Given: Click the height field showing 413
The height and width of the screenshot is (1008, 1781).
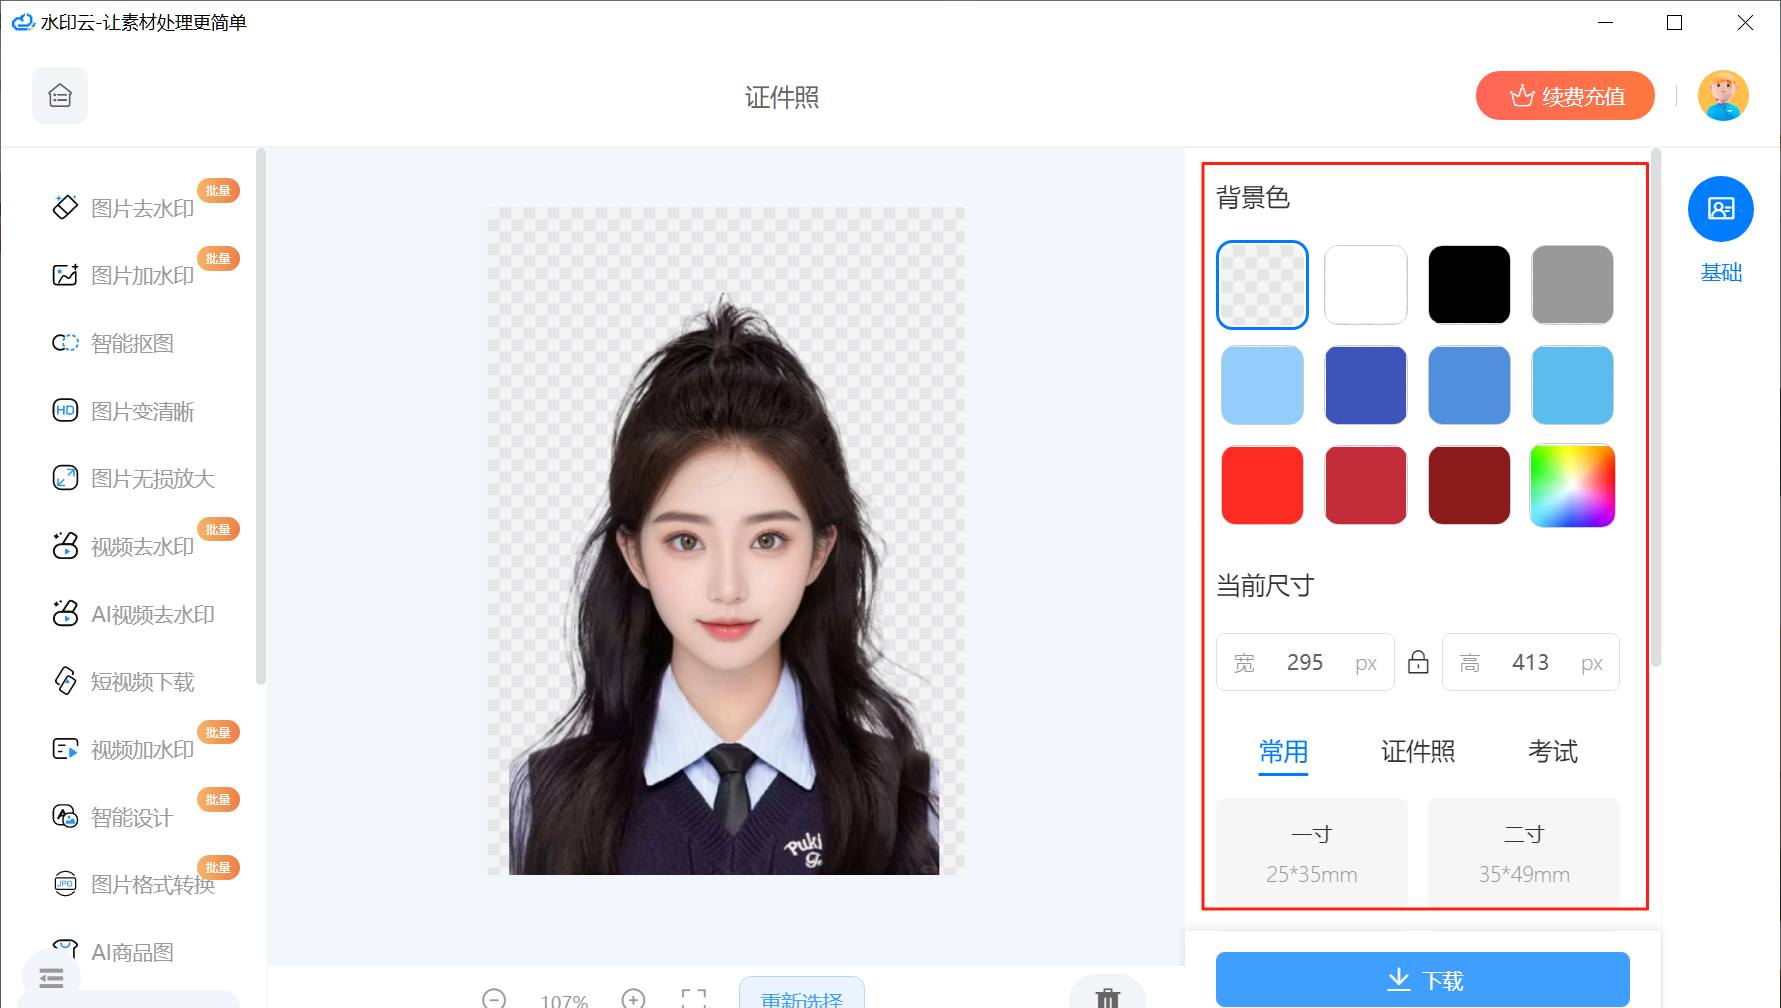Looking at the screenshot, I should click(x=1530, y=662).
